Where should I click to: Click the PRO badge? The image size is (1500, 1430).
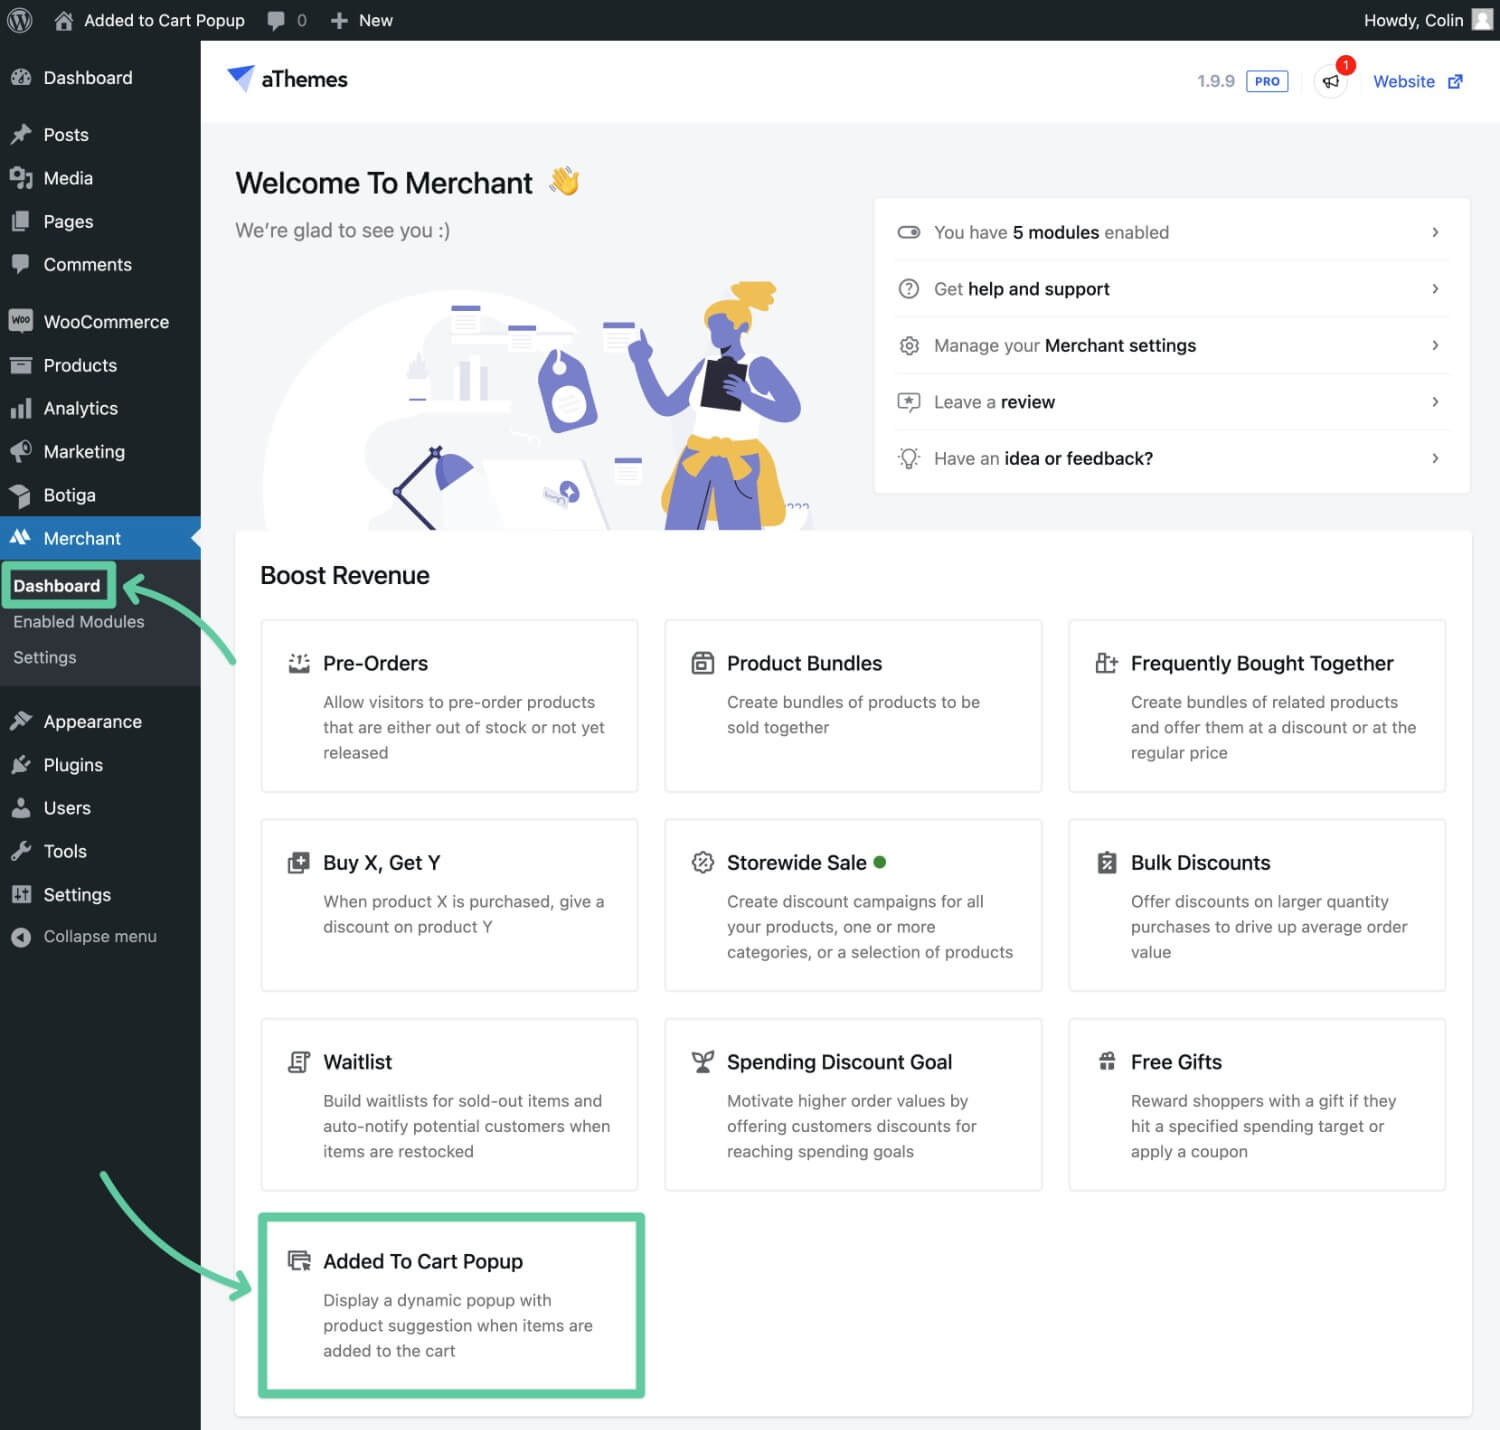click(x=1267, y=82)
